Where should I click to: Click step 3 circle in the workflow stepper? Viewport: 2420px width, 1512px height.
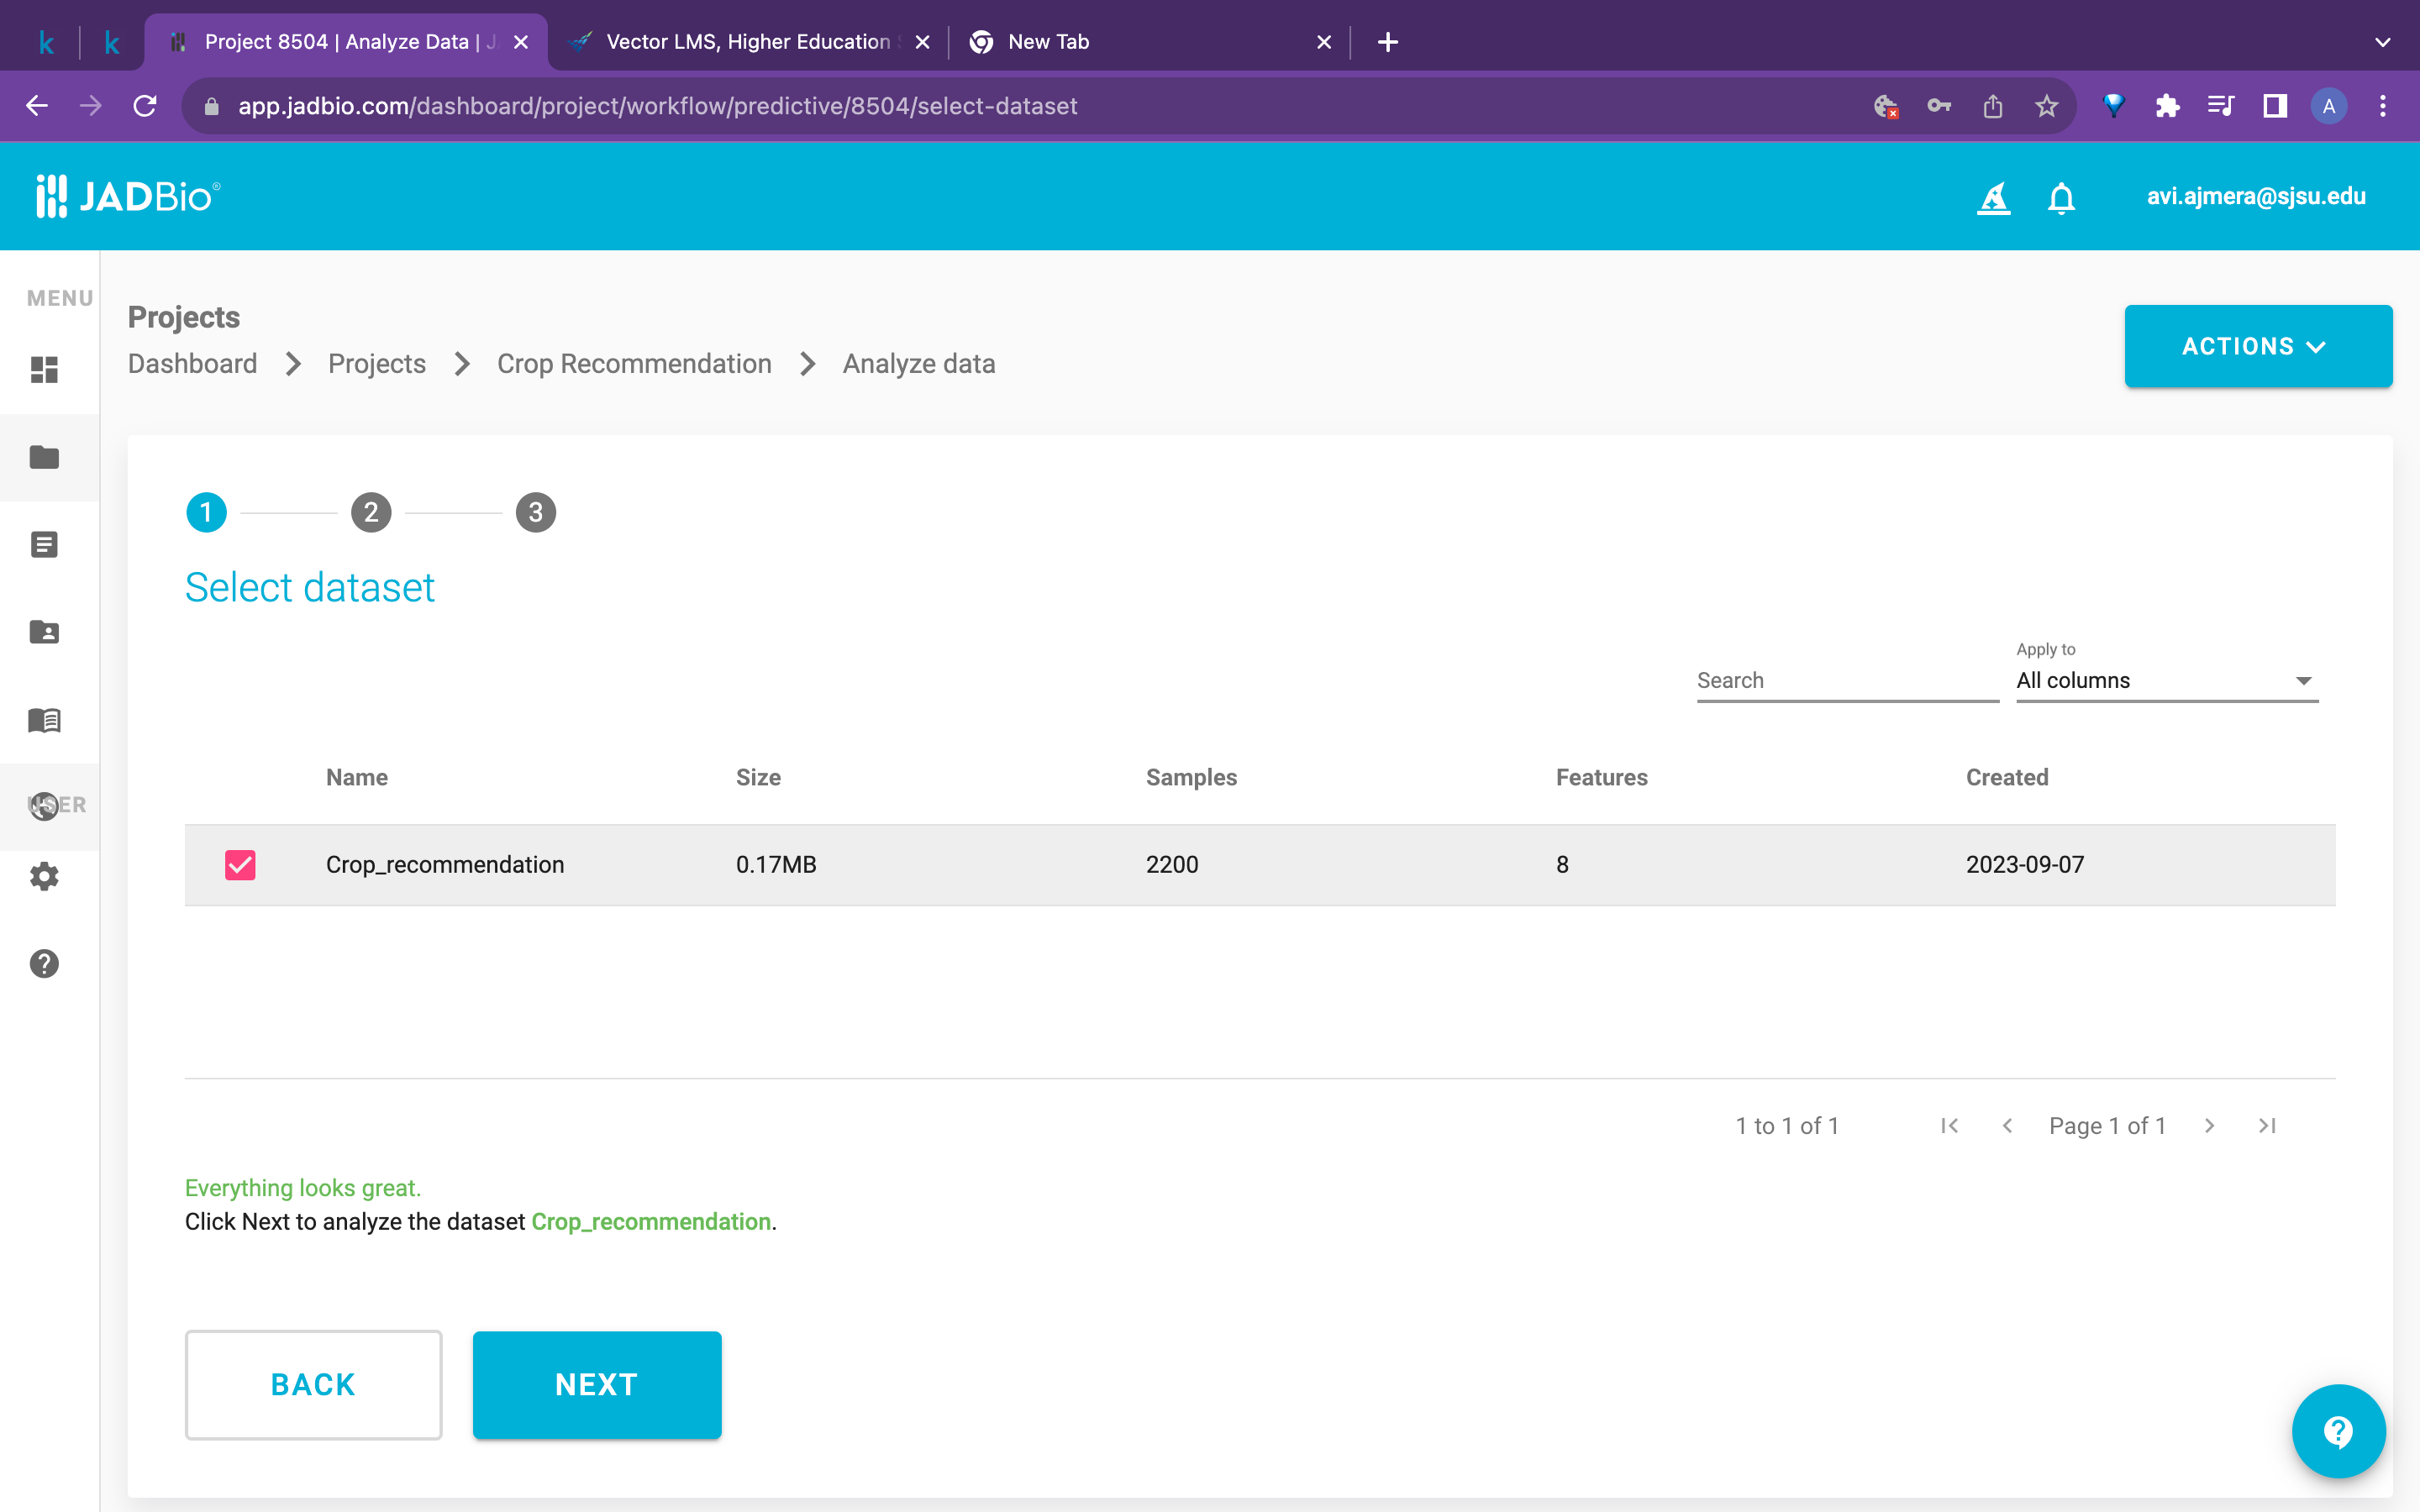[536, 513]
